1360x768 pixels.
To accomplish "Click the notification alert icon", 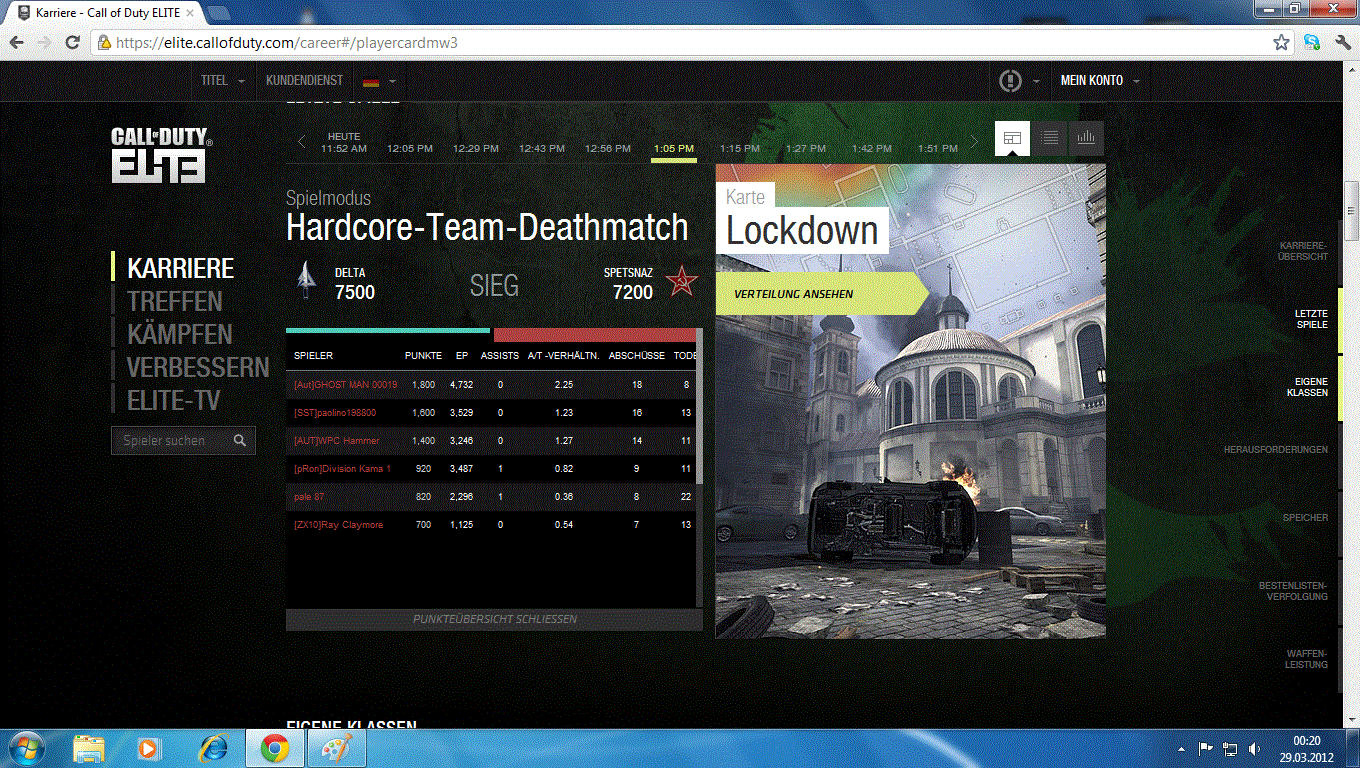I will click(1010, 81).
